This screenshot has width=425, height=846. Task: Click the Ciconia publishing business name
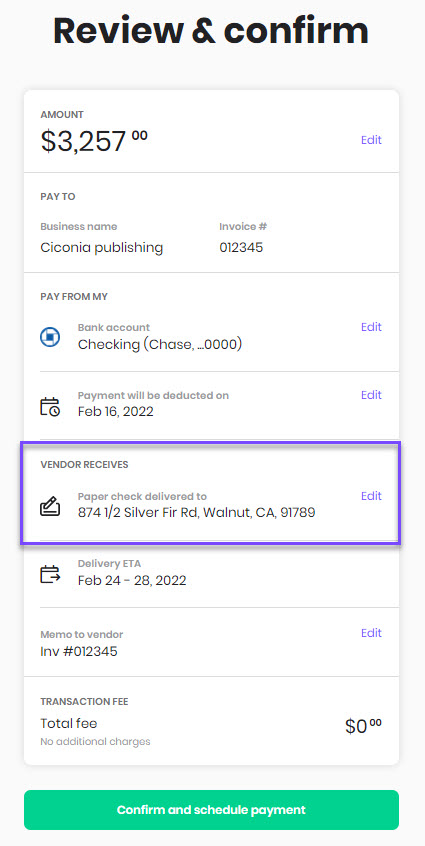(x=101, y=248)
